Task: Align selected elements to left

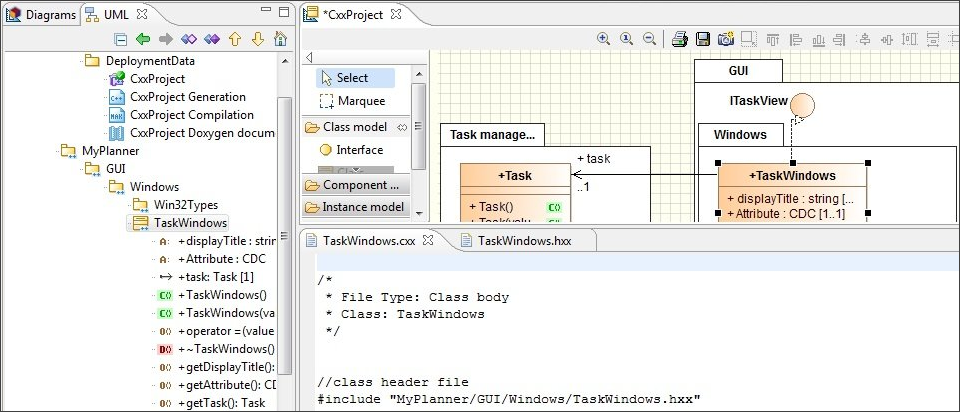Action: 796,39
